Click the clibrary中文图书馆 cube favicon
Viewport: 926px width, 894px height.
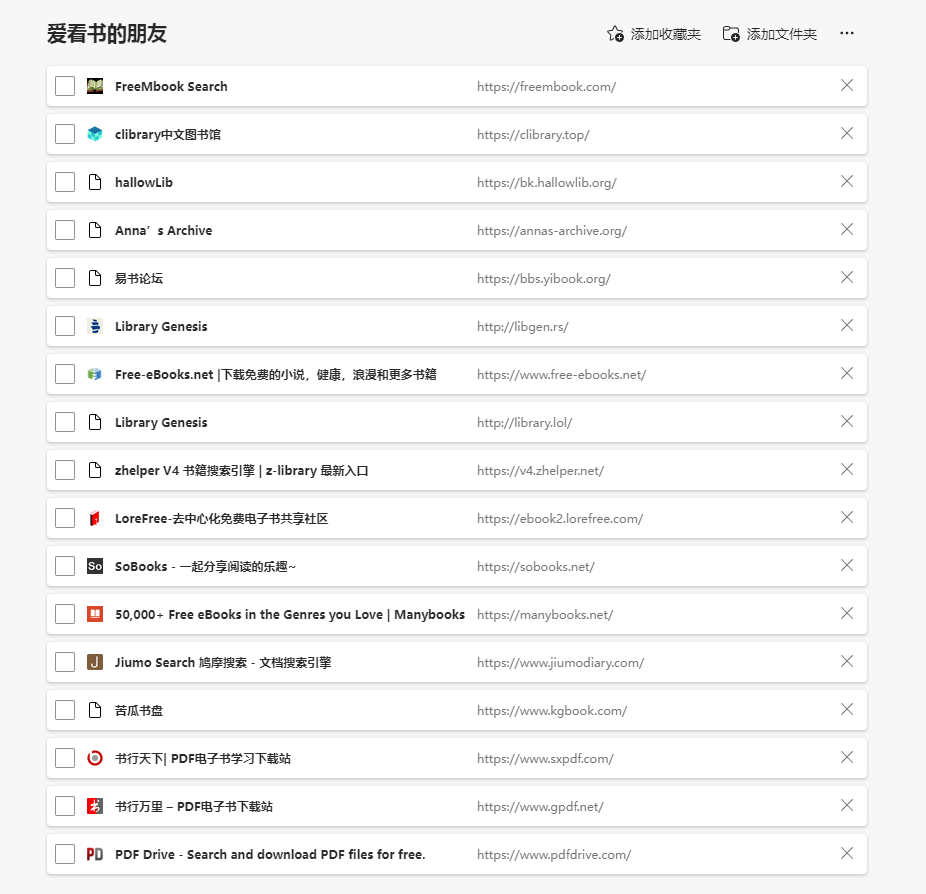95,134
